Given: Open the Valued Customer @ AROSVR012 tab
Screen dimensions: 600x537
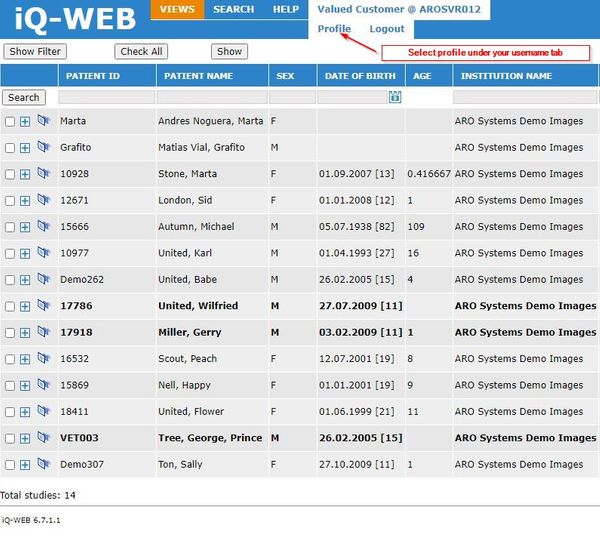Looking at the screenshot, I should [x=399, y=9].
